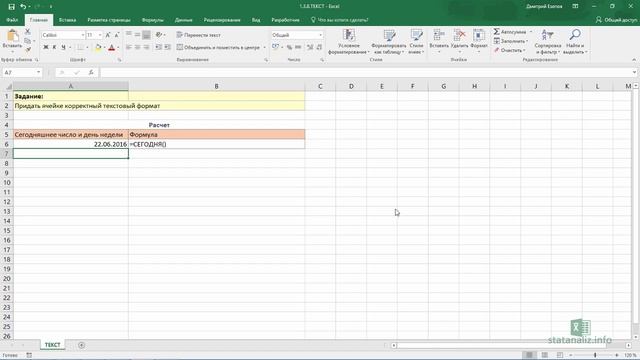
Task: Click the cell borders icon
Action: coord(80,47)
